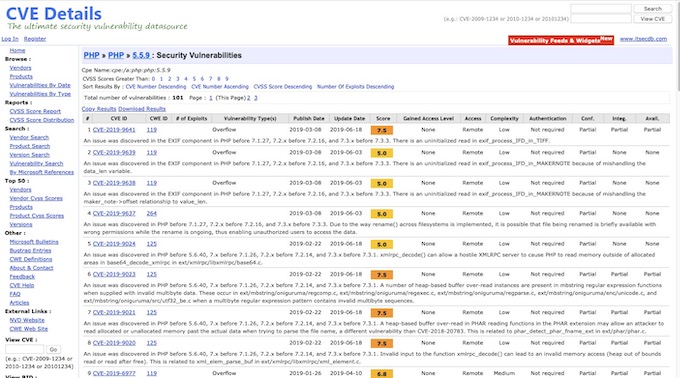
Task: Sort by Number Of Exploits Descending
Action: [356, 87]
